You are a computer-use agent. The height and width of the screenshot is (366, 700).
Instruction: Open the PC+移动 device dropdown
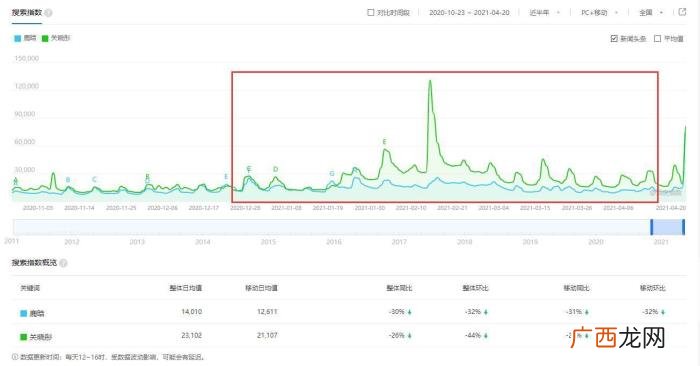point(599,12)
